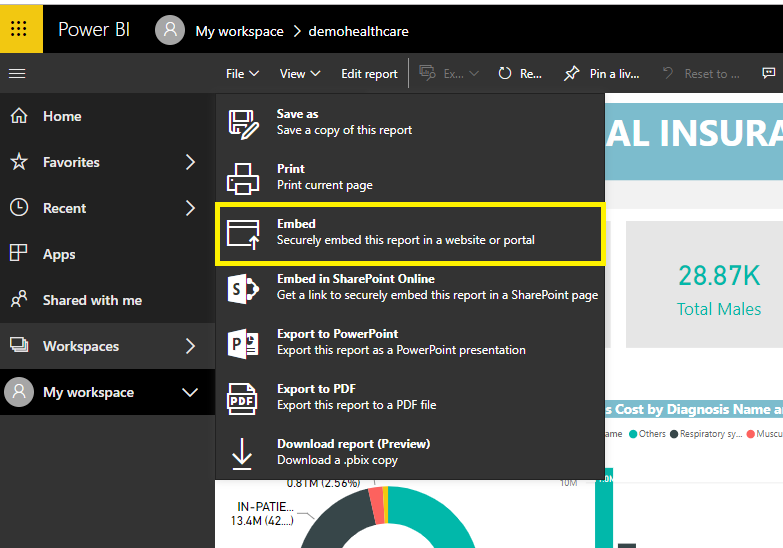Viewport: 783px width, 548px height.
Task: Choose Print current page
Action: 410,177
